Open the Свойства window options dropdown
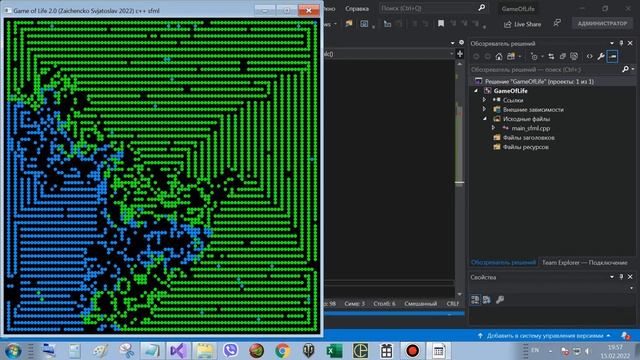This screenshot has width=640, height=360. (x=612, y=277)
